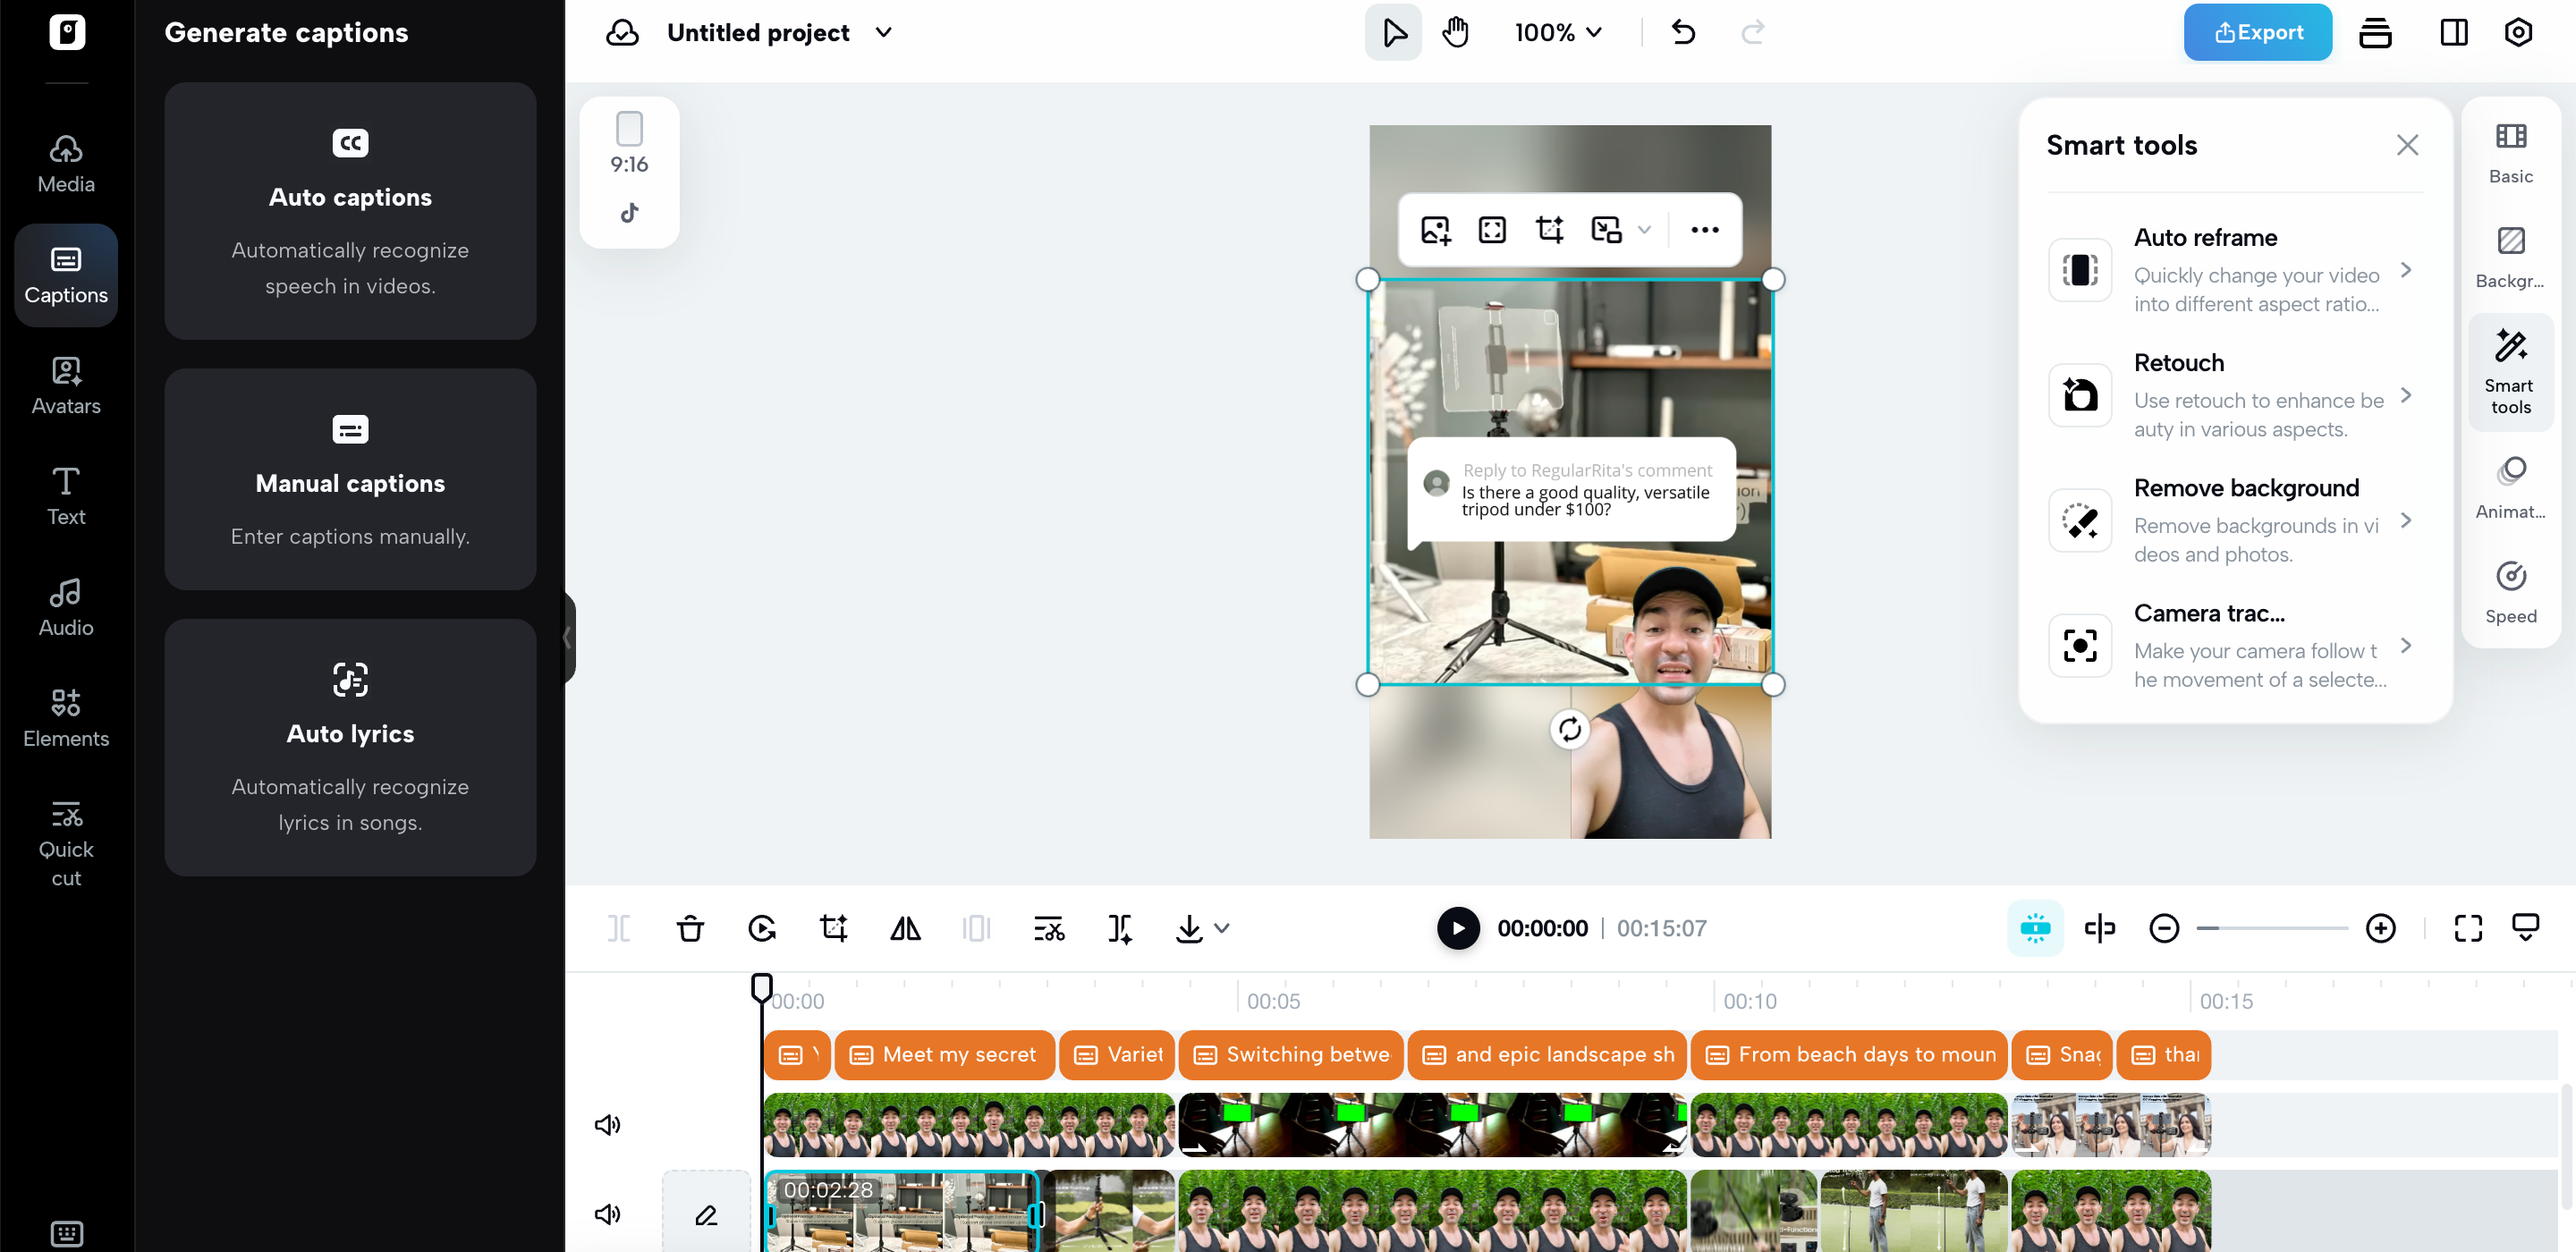The height and width of the screenshot is (1252, 2576).
Task: Click the timeline zoom slider
Action: pyautogui.click(x=2272, y=928)
